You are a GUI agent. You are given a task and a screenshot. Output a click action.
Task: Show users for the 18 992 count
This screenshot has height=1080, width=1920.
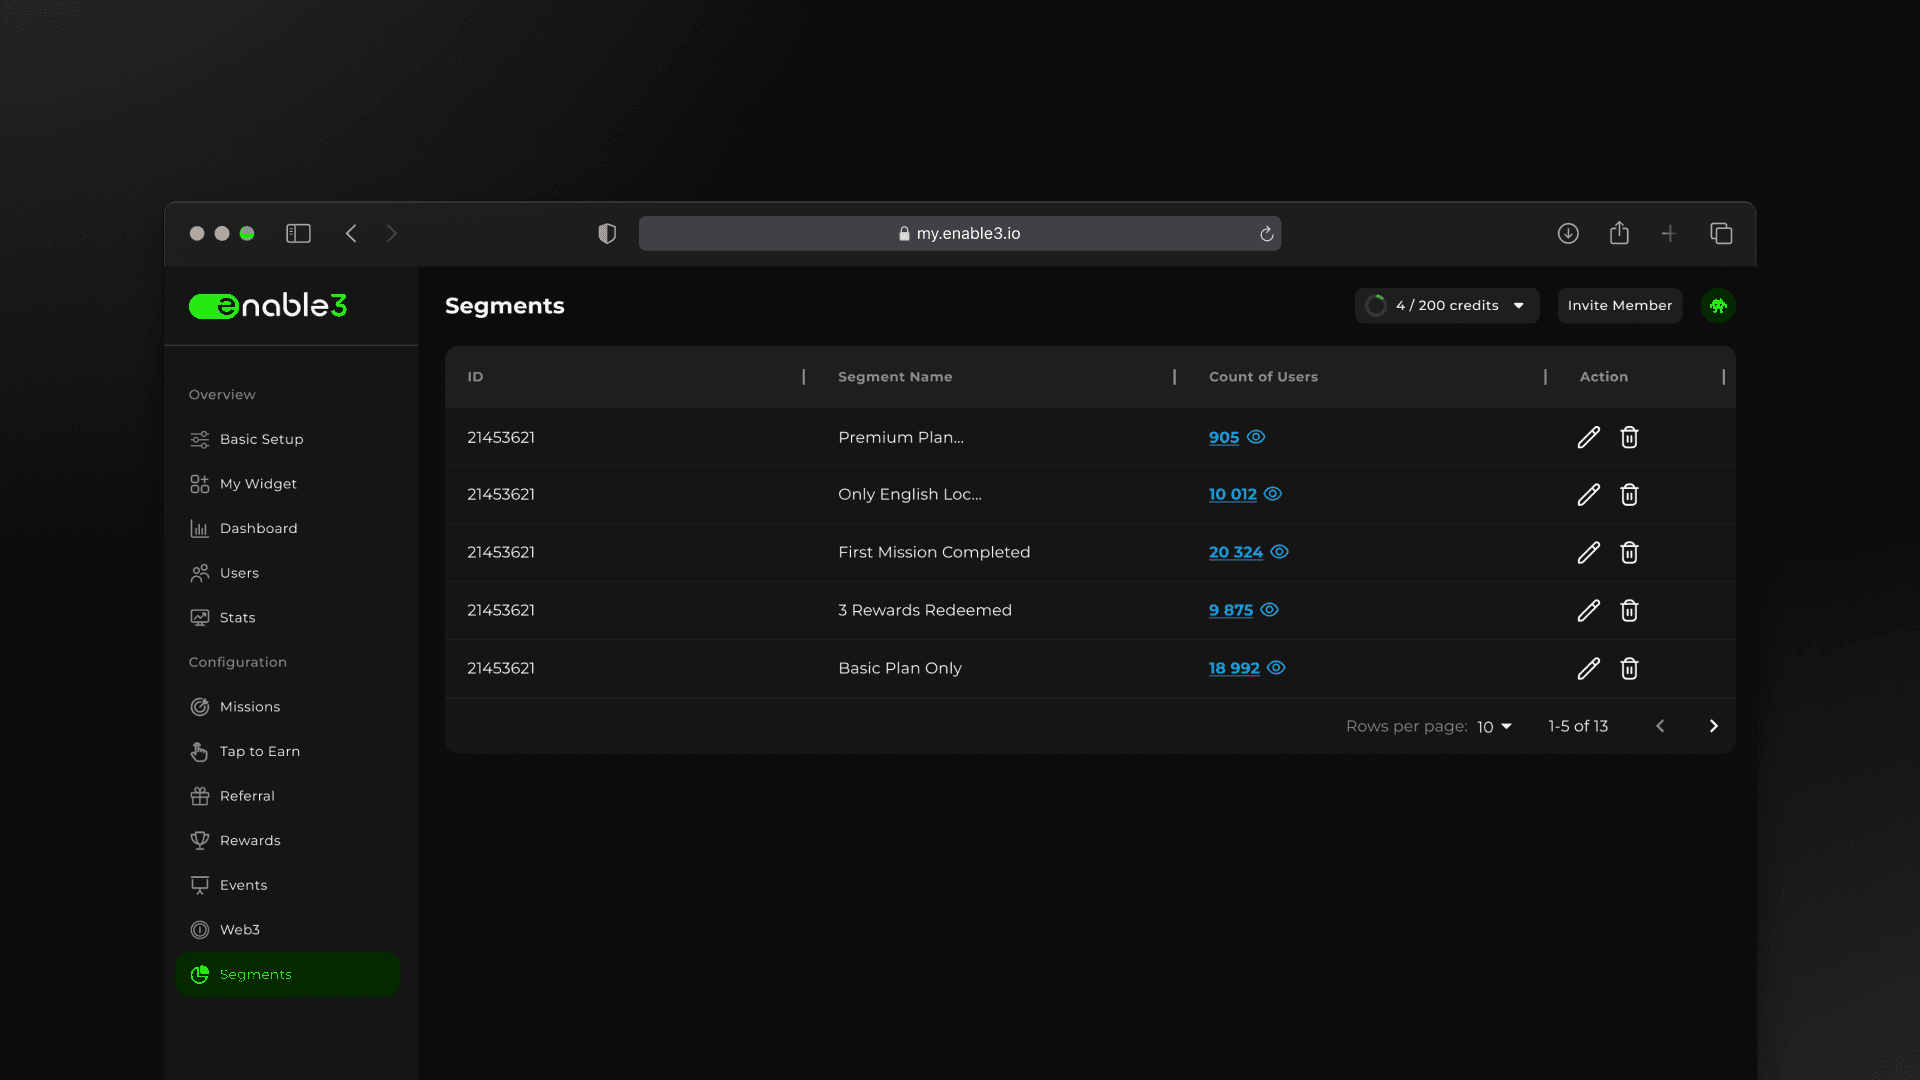click(1276, 668)
